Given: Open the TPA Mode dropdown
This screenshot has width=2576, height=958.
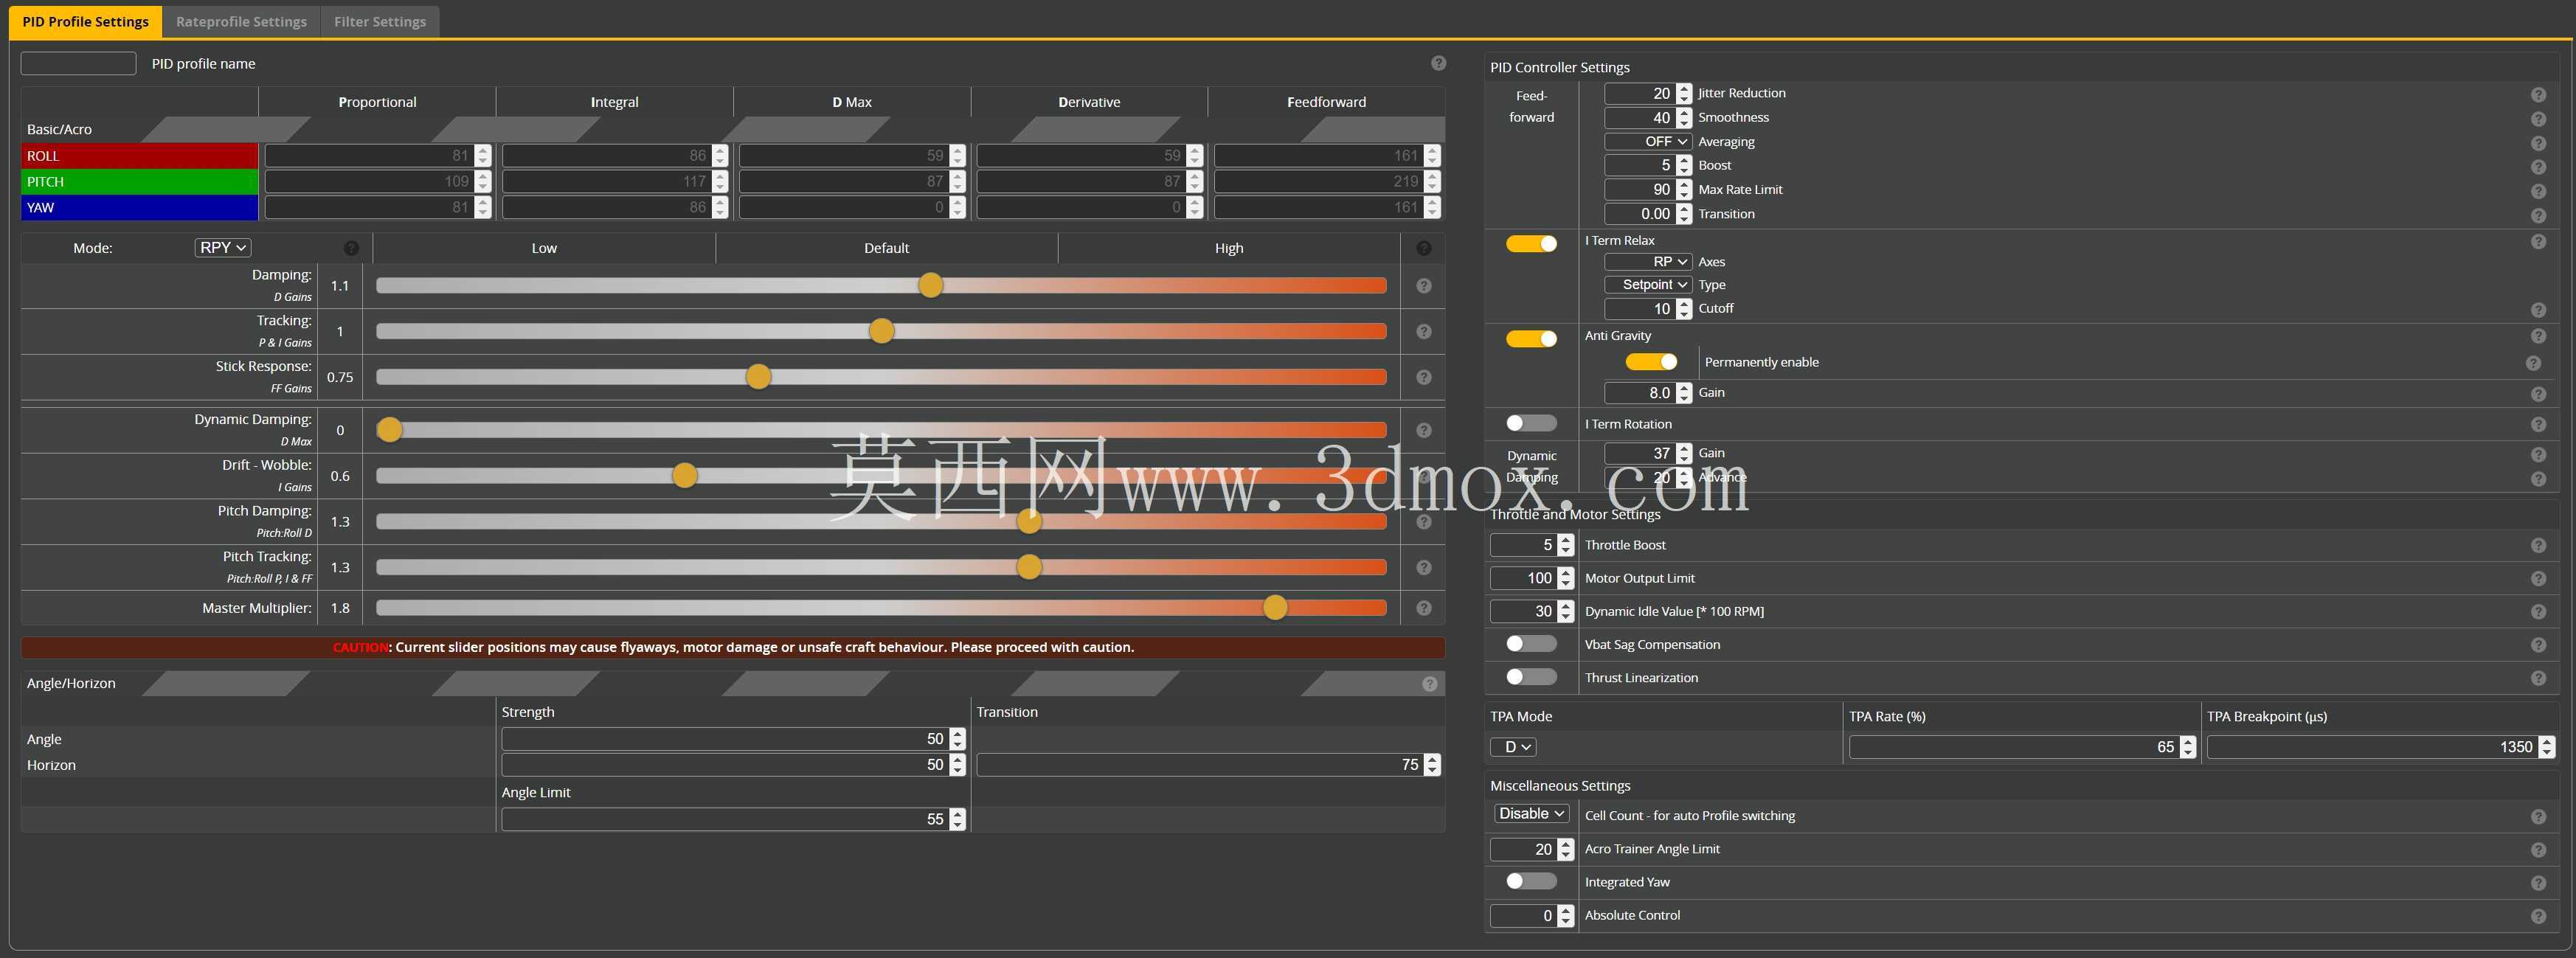Looking at the screenshot, I should click(x=1513, y=747).
